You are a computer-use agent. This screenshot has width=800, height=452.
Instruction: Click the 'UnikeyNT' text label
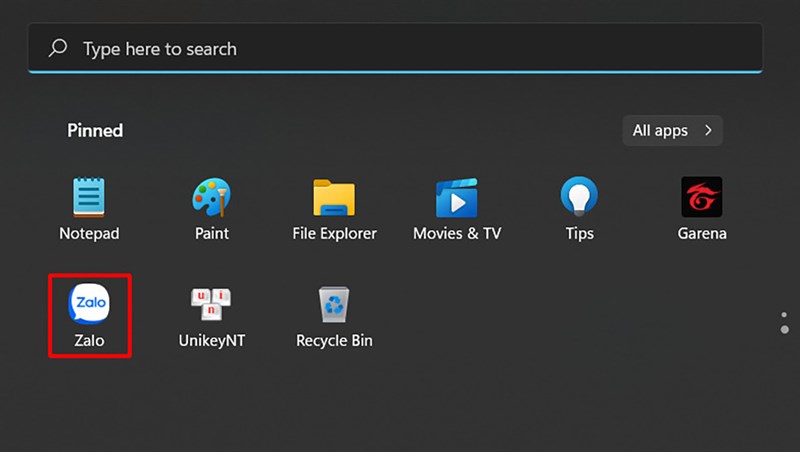click(211, 341)
